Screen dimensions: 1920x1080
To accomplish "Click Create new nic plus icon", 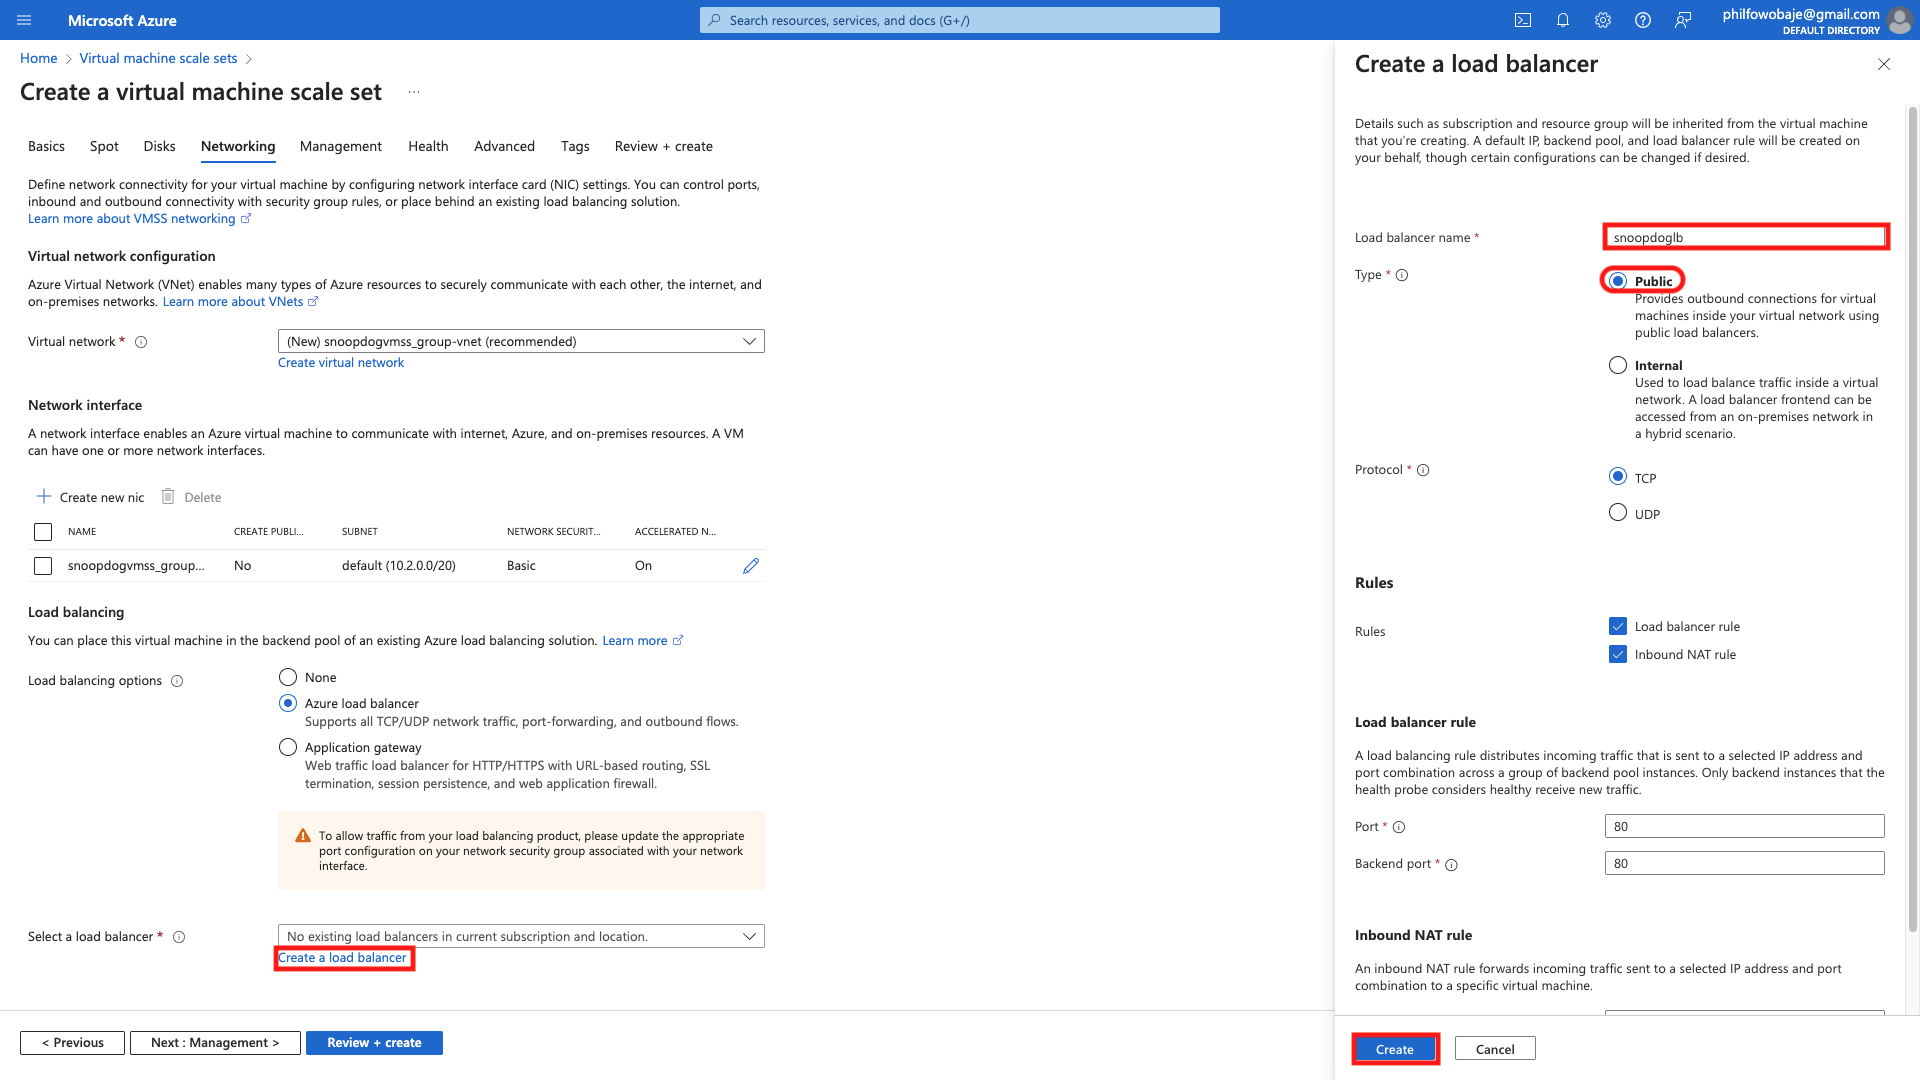I will pos(44,497).
